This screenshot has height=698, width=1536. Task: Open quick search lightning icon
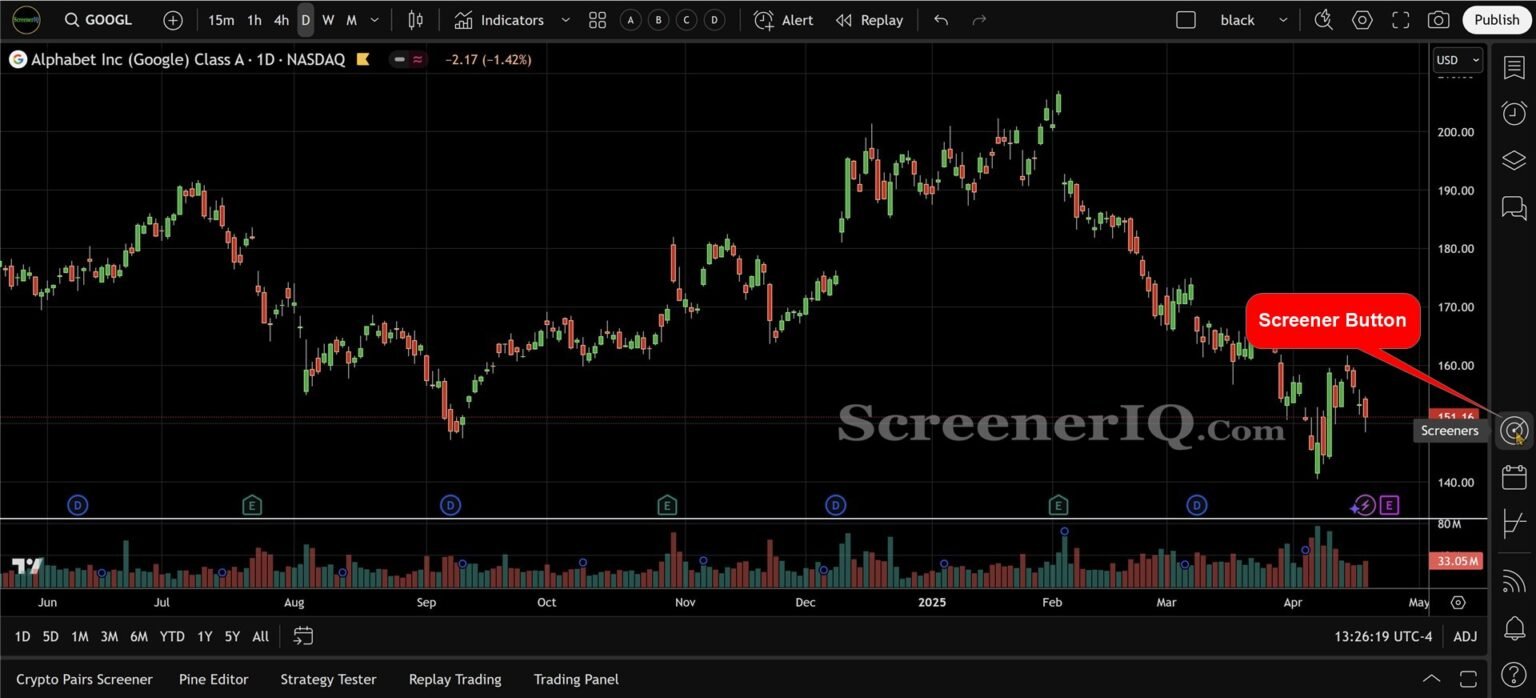click(x=1324, y=20)
